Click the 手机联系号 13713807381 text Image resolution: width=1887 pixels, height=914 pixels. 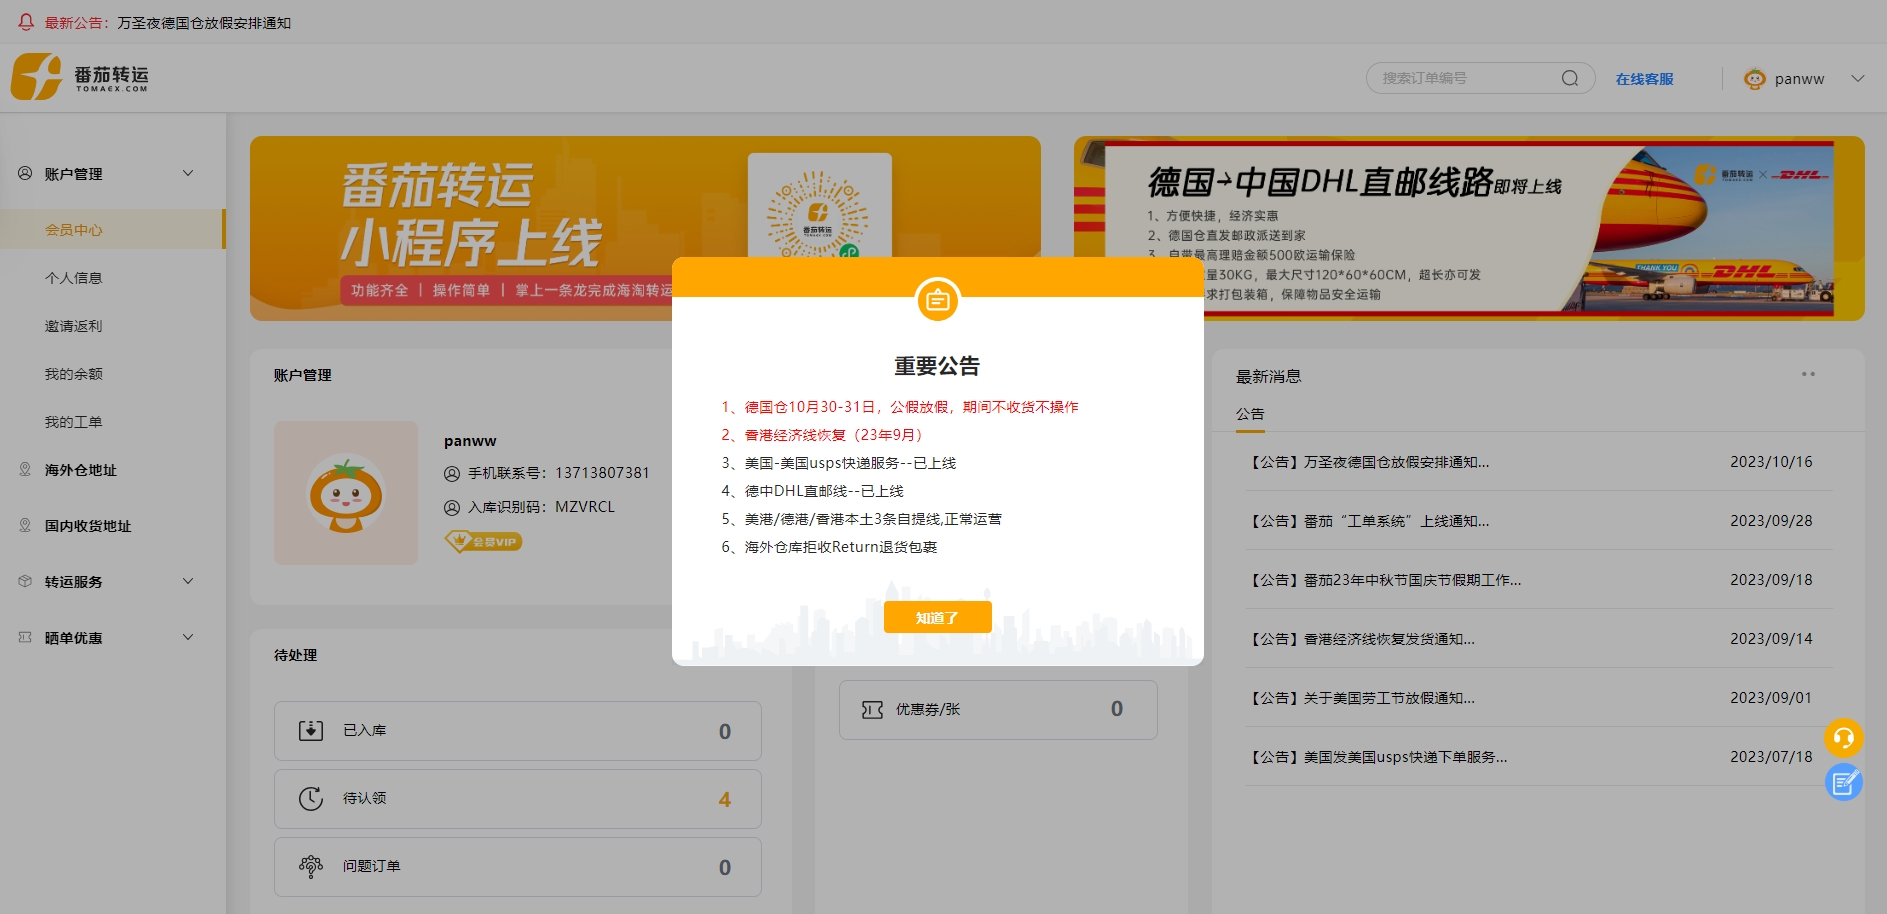tap(559, 473)
